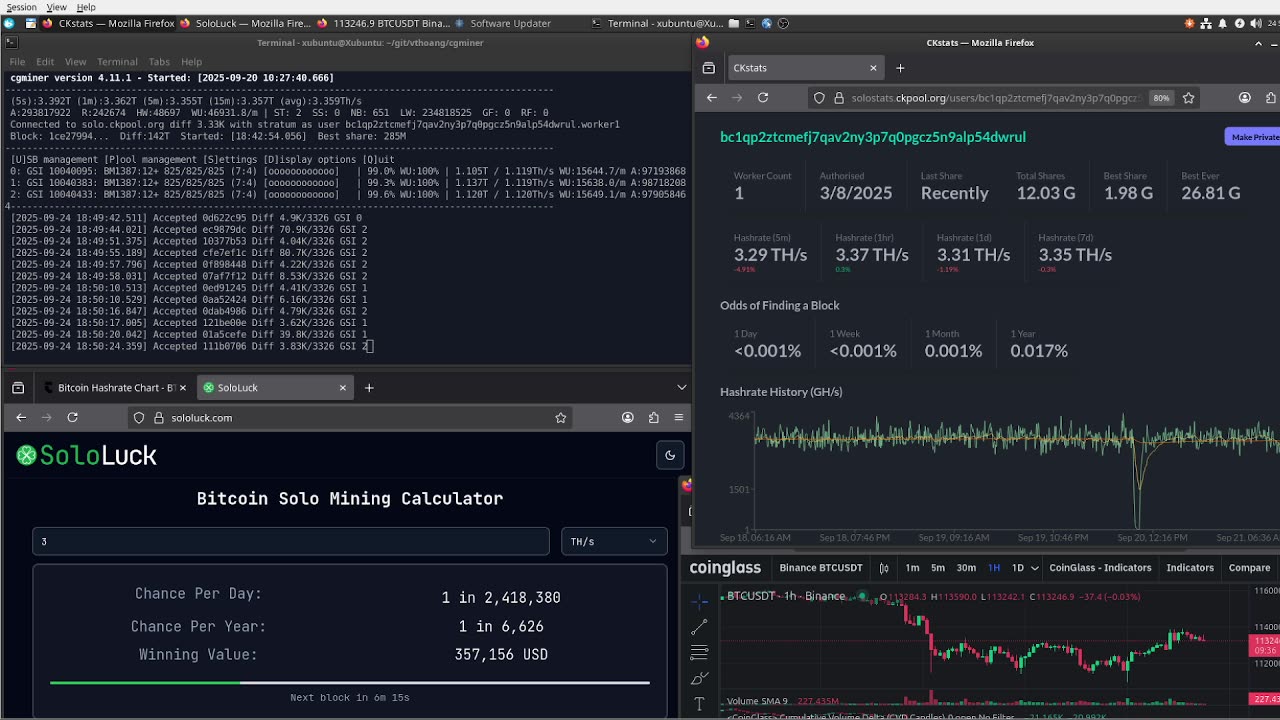This screenshot has width=1280, height=720.
Task: Select the 5m timeframe
Action: 938,568
